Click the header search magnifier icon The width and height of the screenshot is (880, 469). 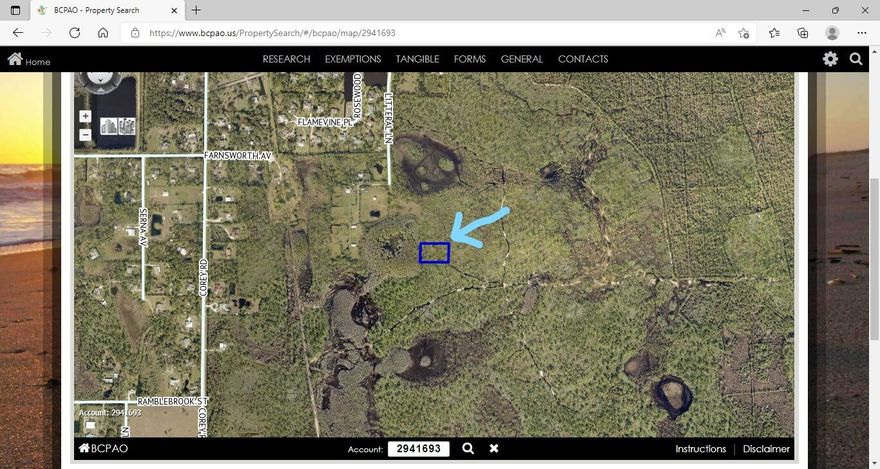click(855, 59)
